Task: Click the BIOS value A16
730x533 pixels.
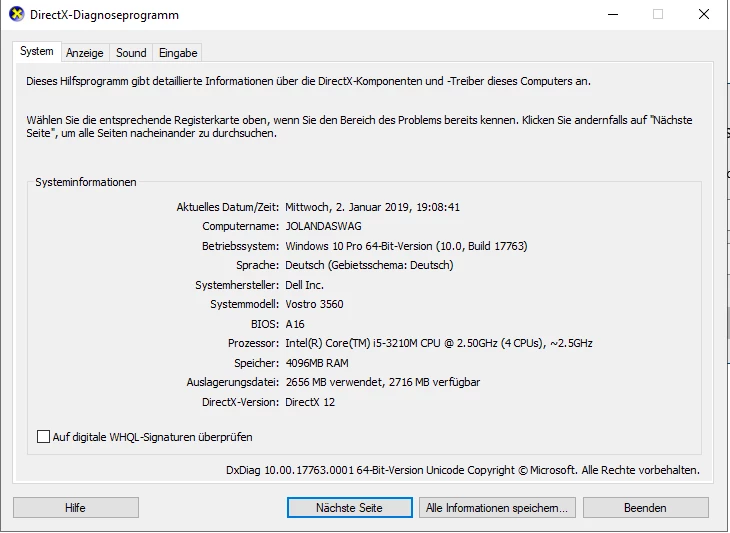Action: tap(295, 324)
